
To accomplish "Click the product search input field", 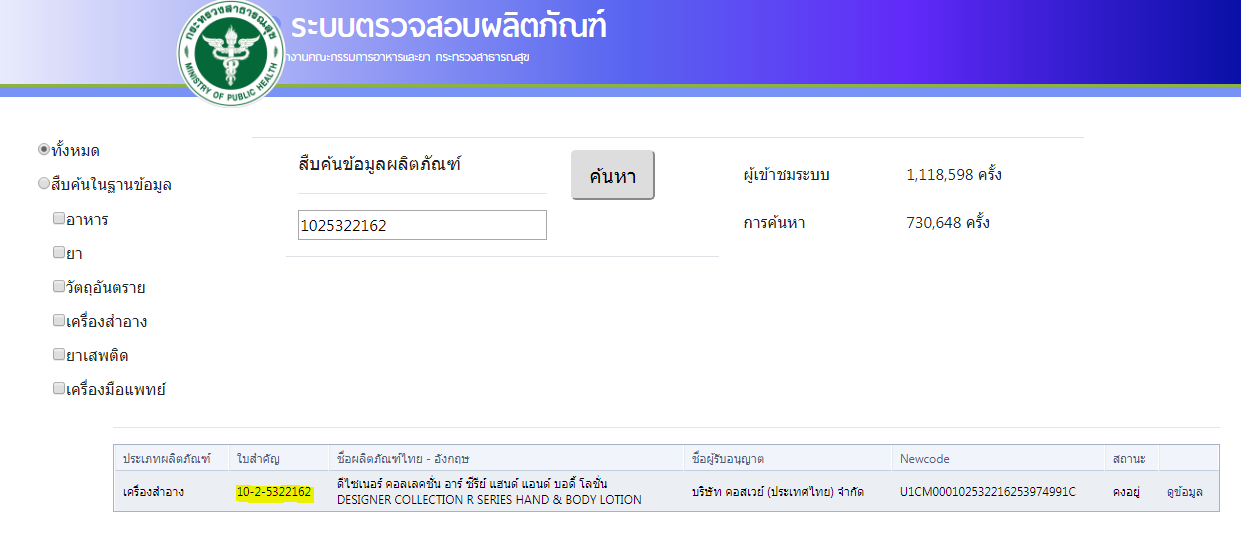I will click(422, 225).
